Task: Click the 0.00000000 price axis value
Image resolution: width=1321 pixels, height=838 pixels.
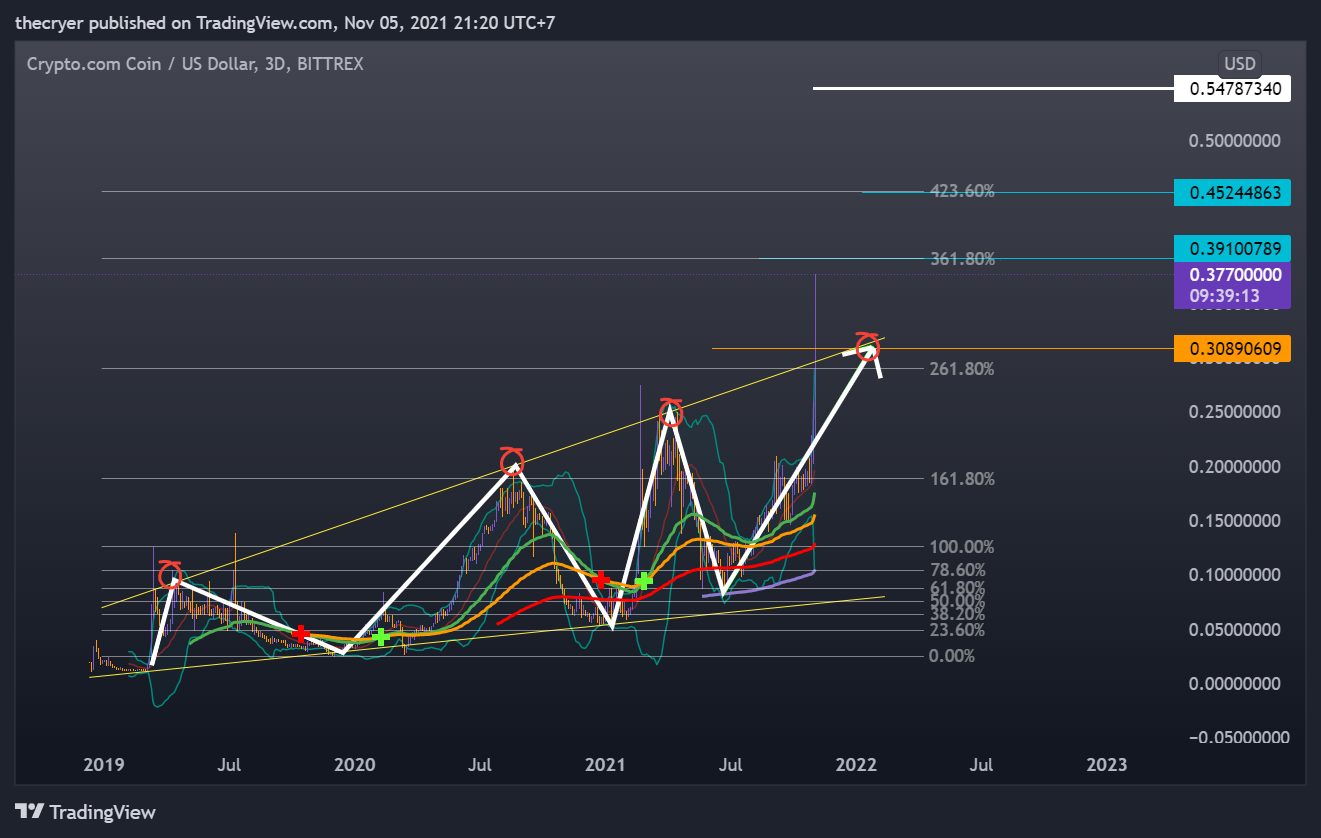Action: 1234,684
